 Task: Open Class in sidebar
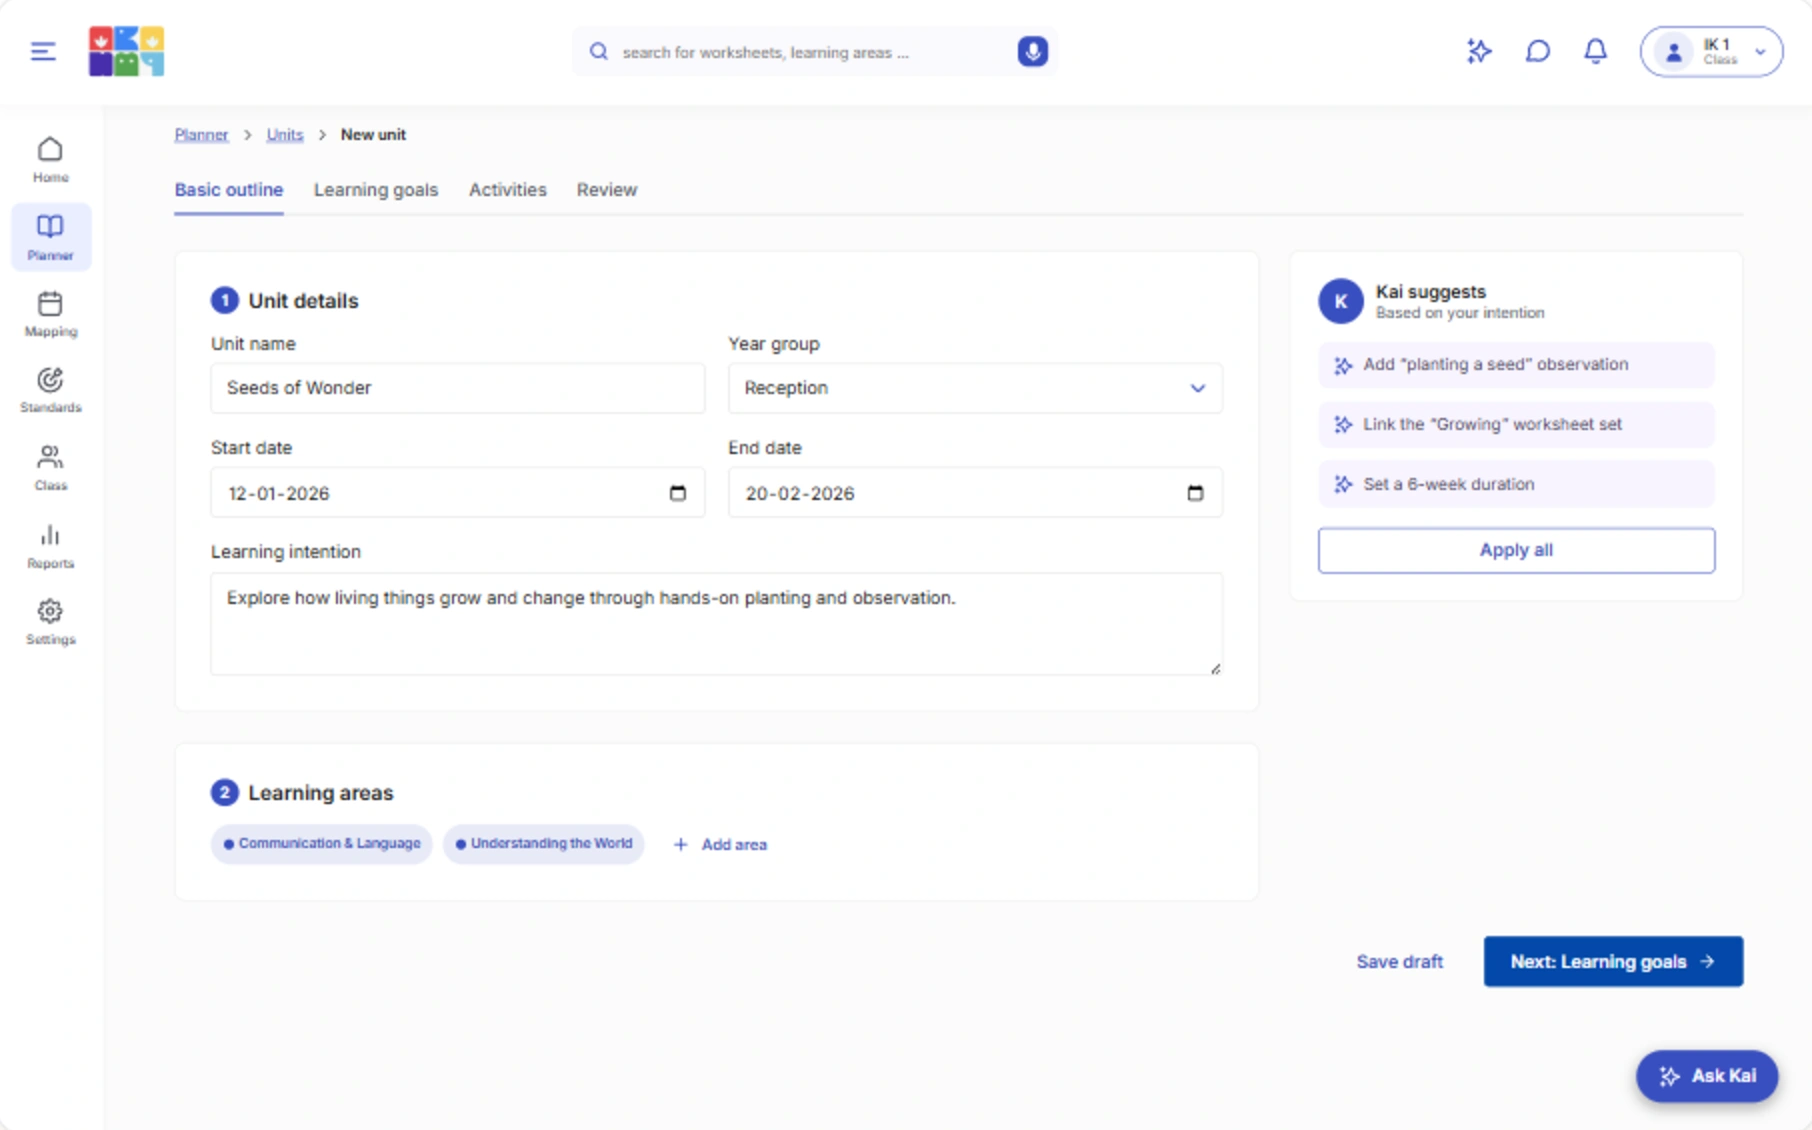[50, 468]
